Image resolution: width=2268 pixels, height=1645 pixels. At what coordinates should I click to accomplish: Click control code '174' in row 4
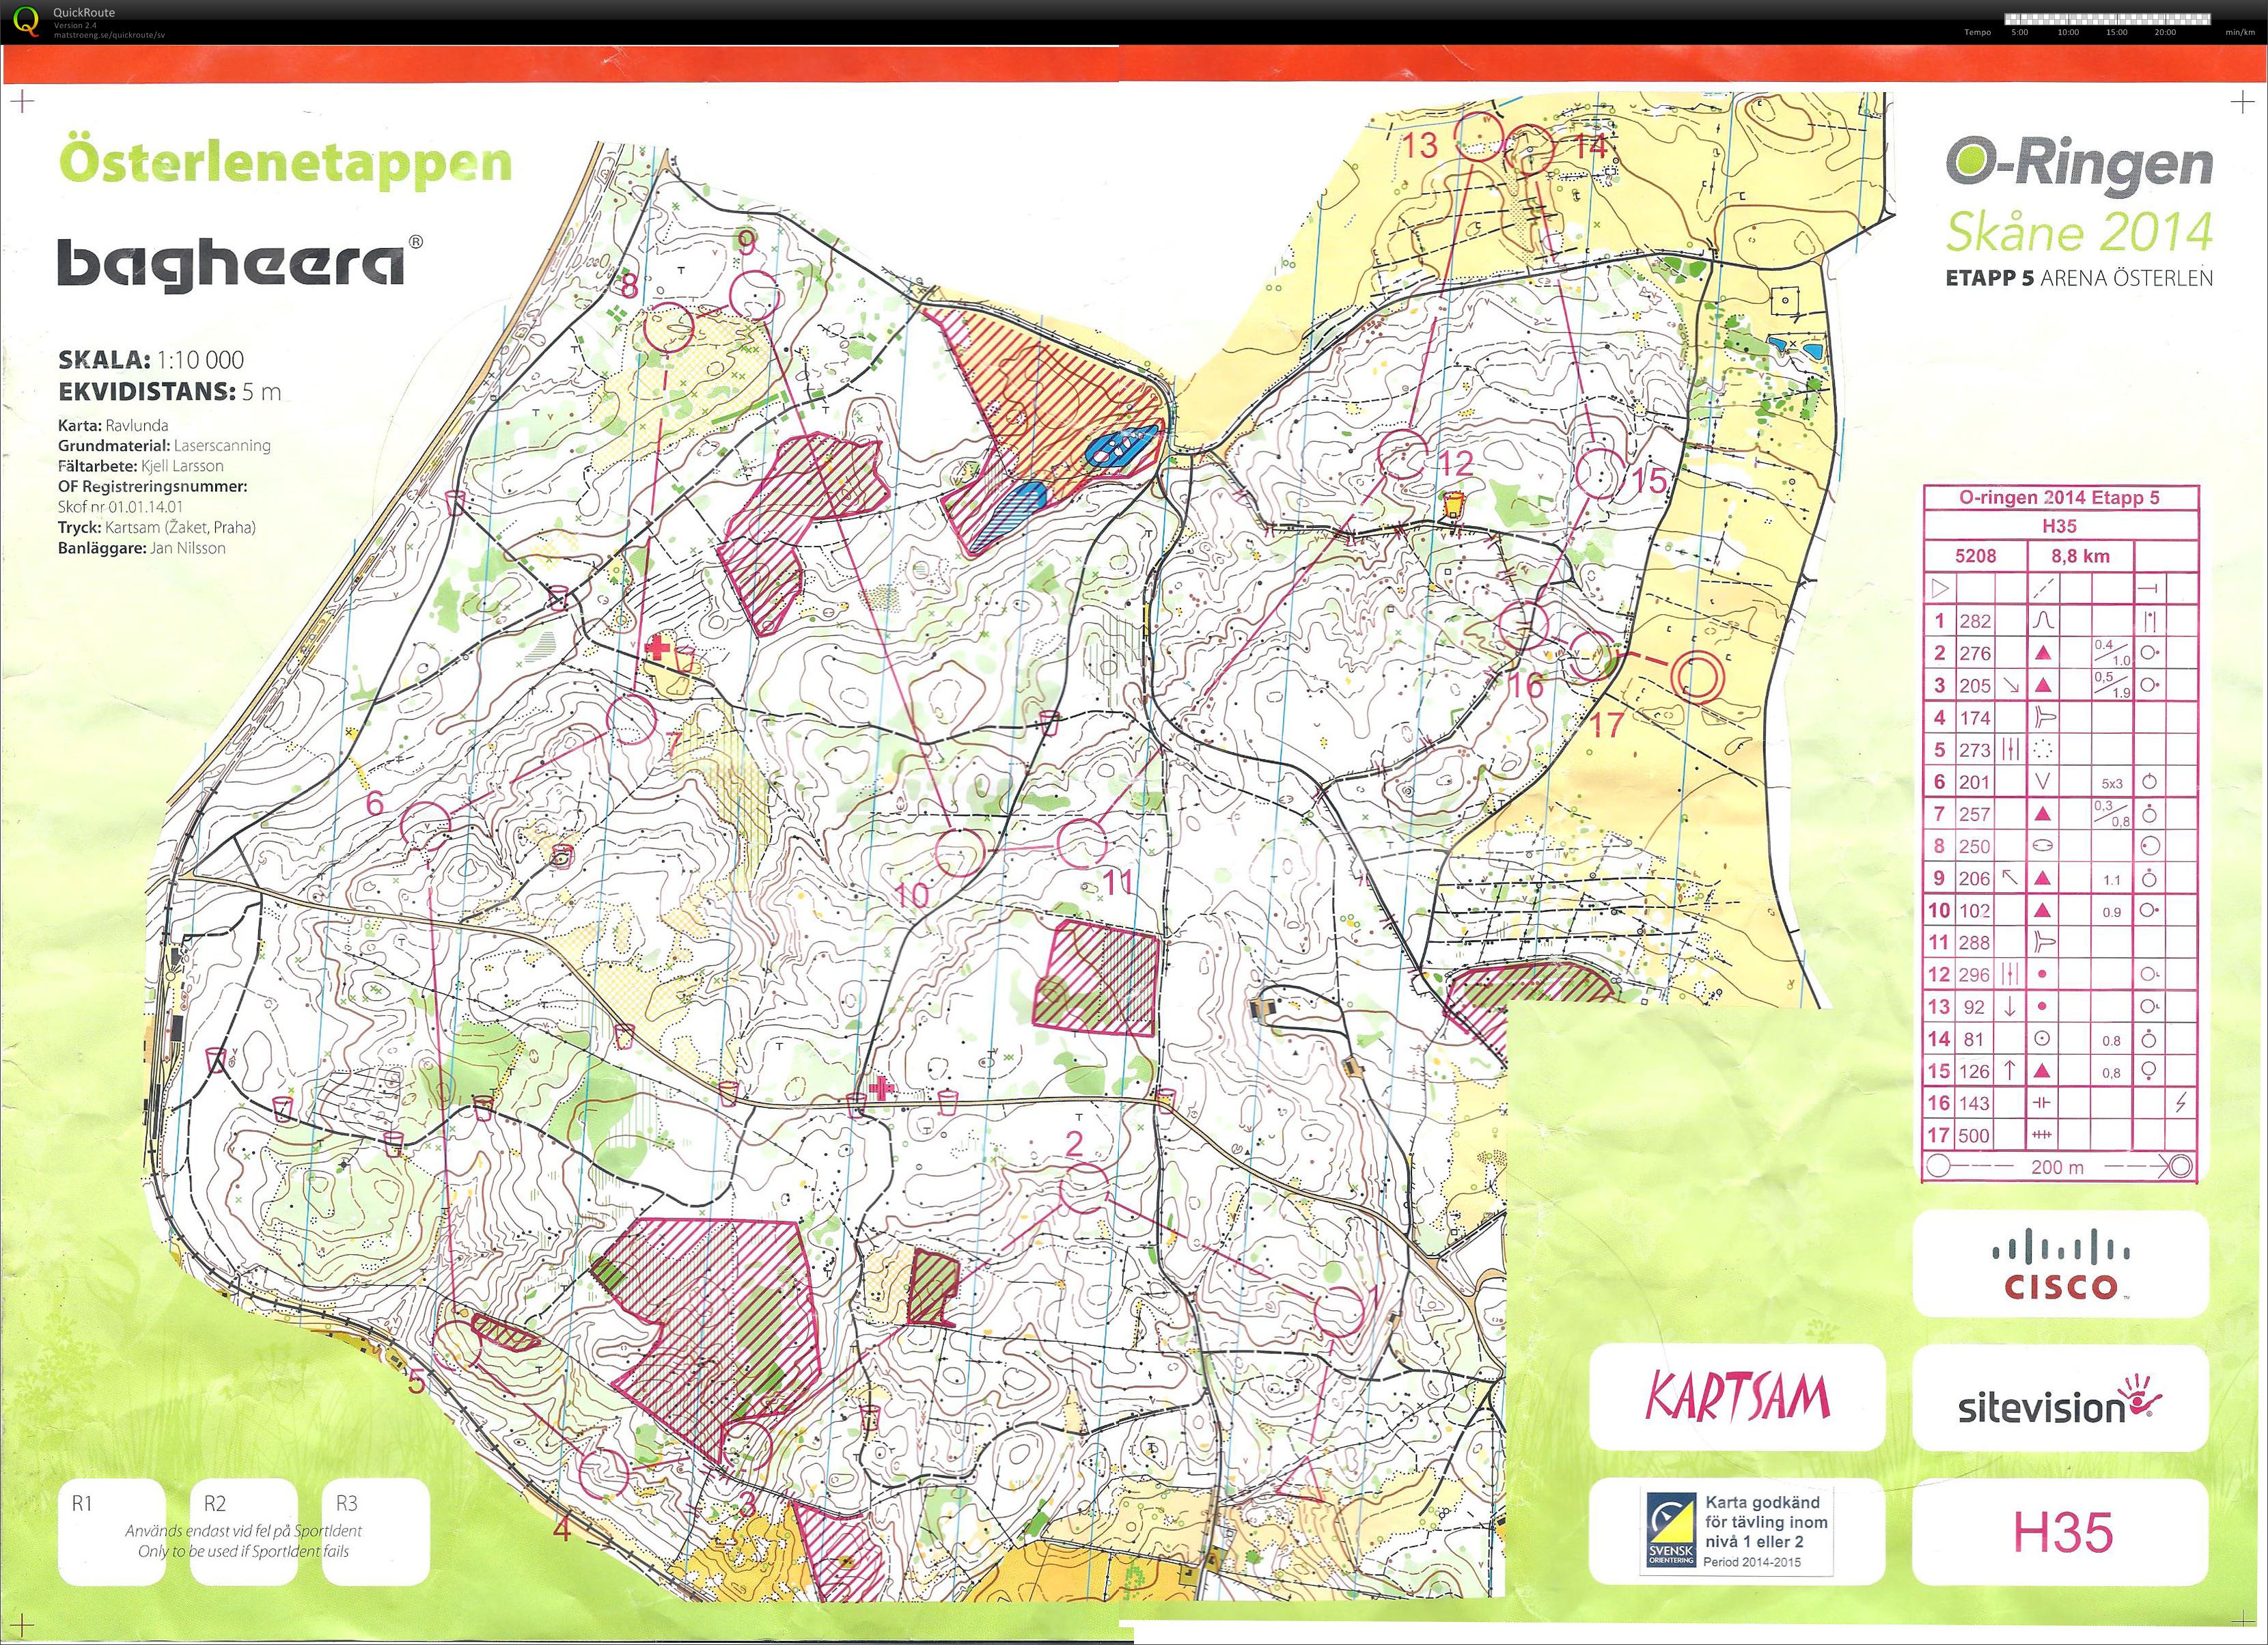pyautogui.click(x=1975, y=717)
